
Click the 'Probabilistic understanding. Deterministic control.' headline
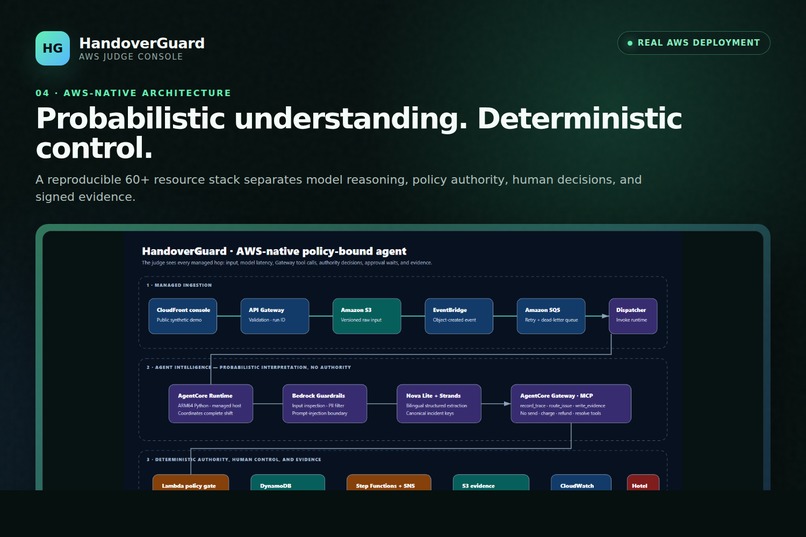(359, 133)
